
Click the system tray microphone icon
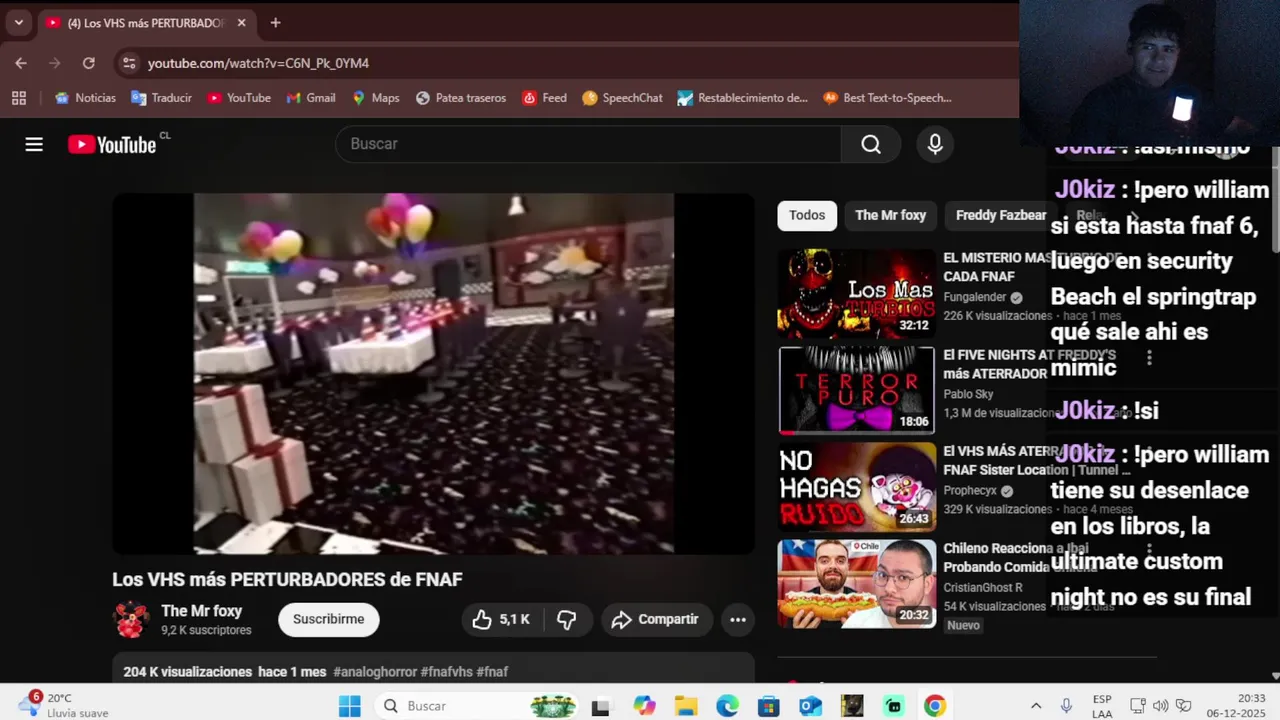tap(1066, 706)
